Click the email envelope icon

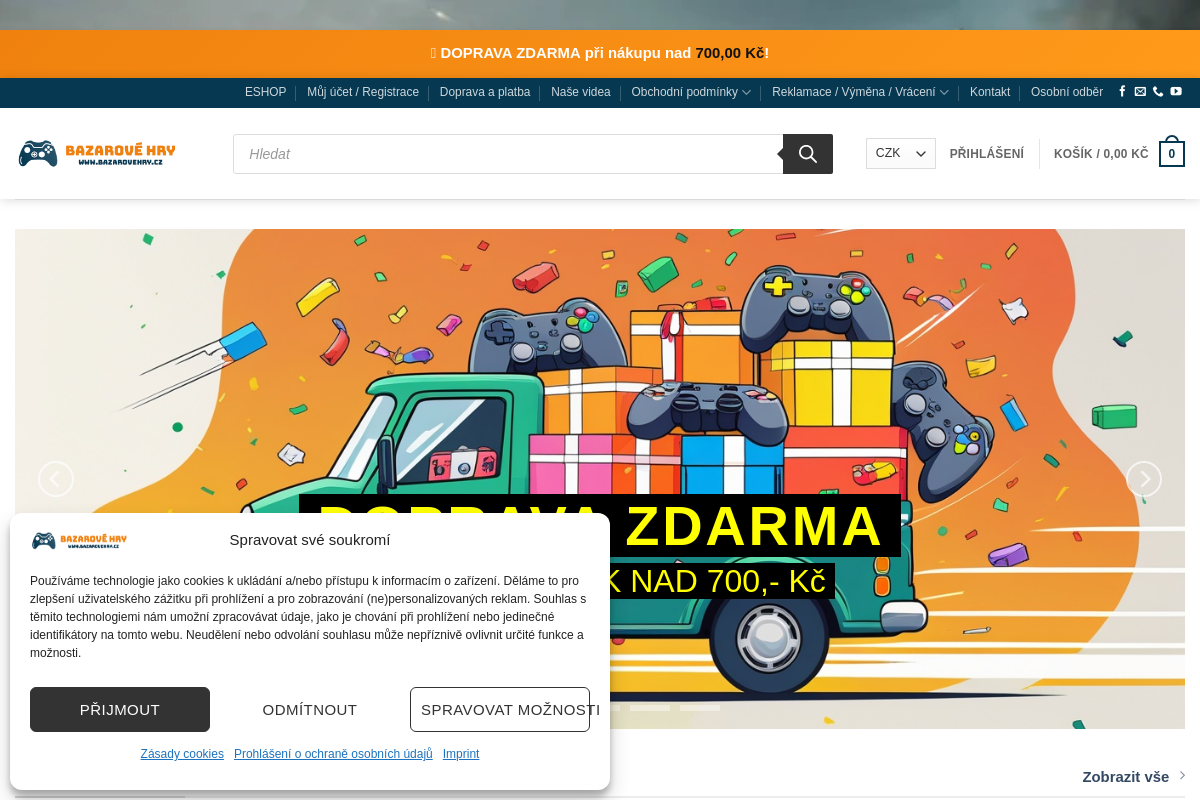point(1140,92)
